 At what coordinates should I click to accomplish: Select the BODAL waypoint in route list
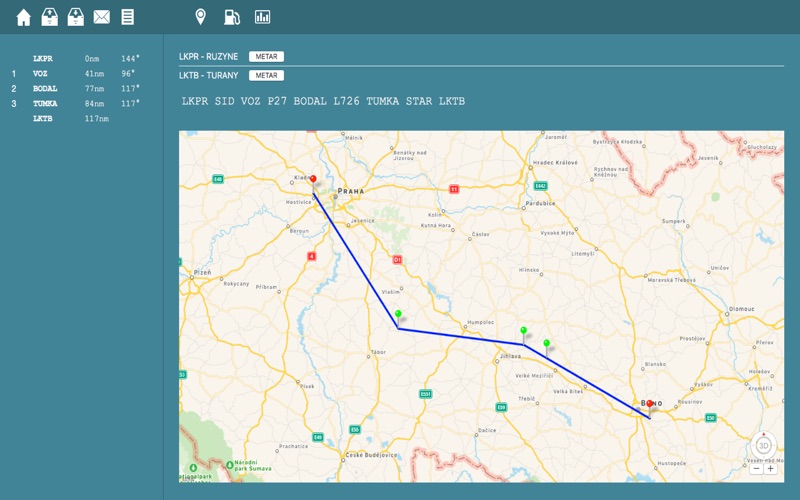click(45, 89)
